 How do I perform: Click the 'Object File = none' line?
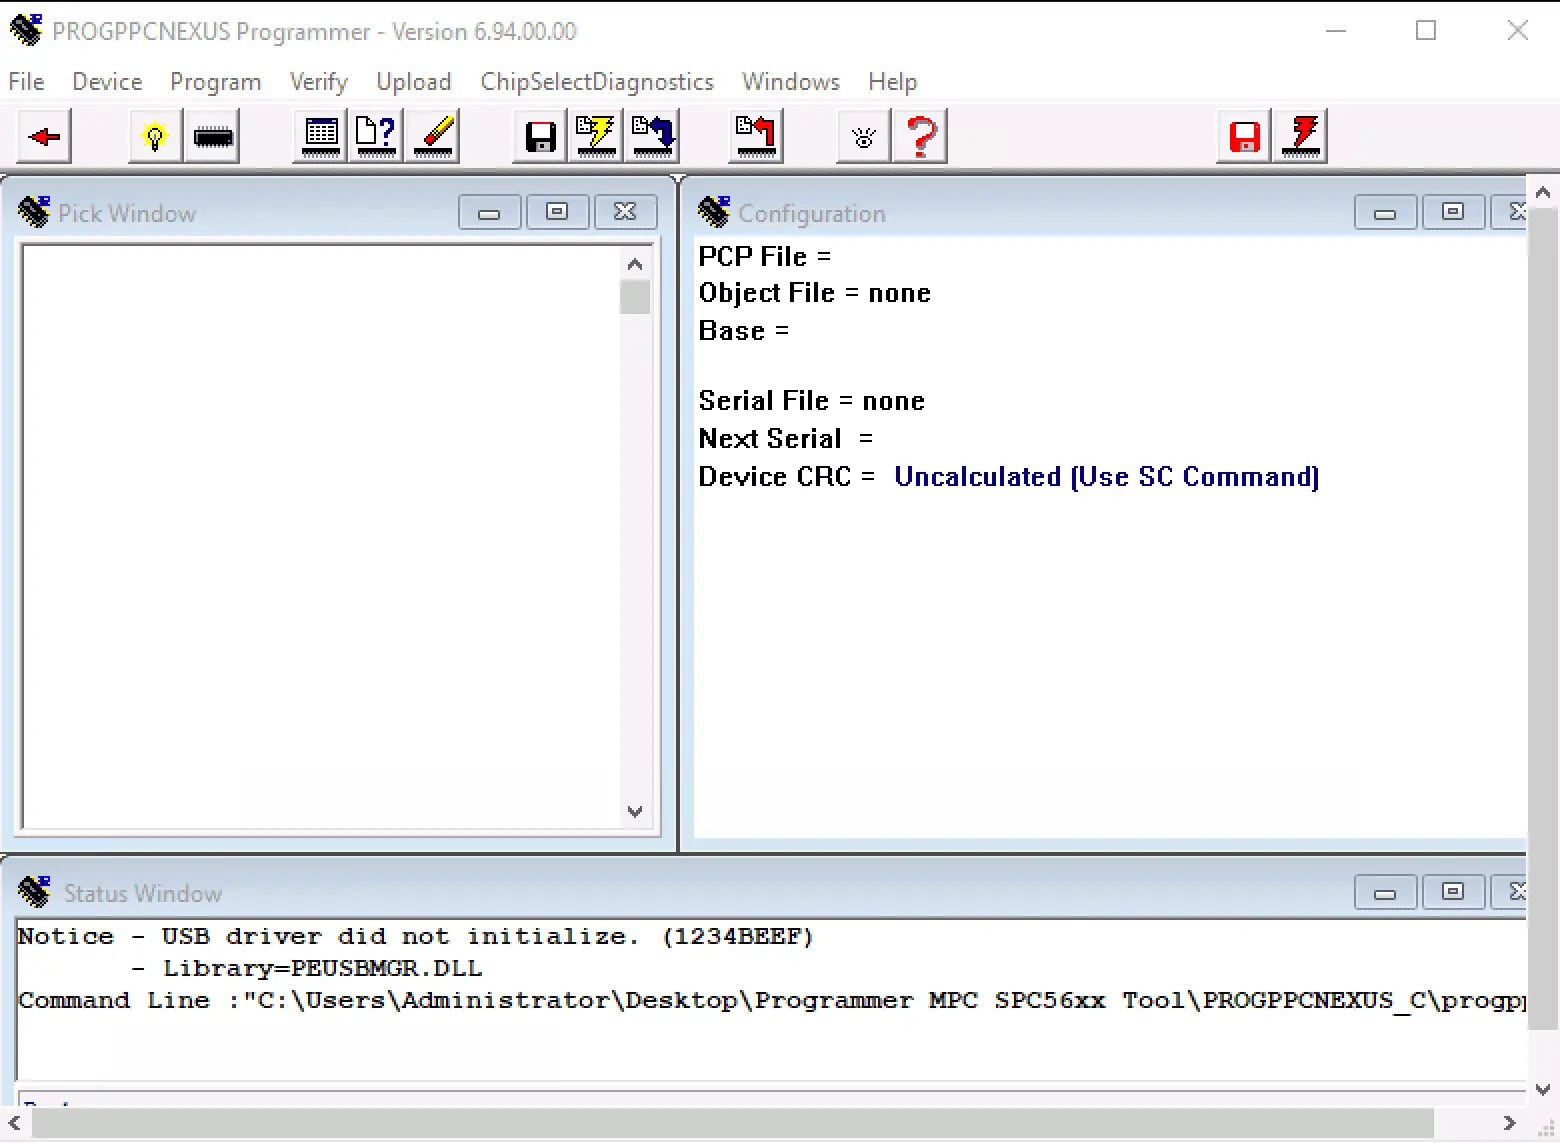click(815, 293)
